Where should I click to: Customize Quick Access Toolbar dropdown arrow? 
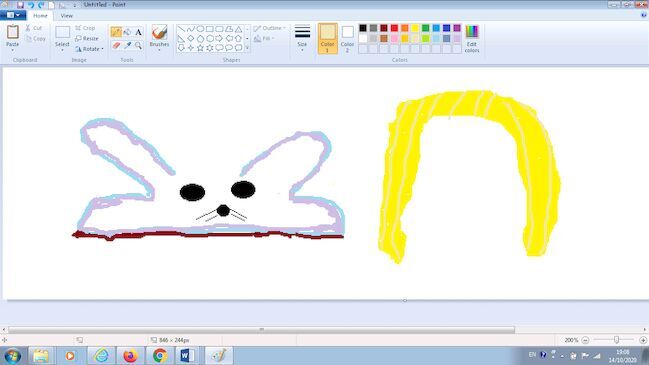click(75, 5)
